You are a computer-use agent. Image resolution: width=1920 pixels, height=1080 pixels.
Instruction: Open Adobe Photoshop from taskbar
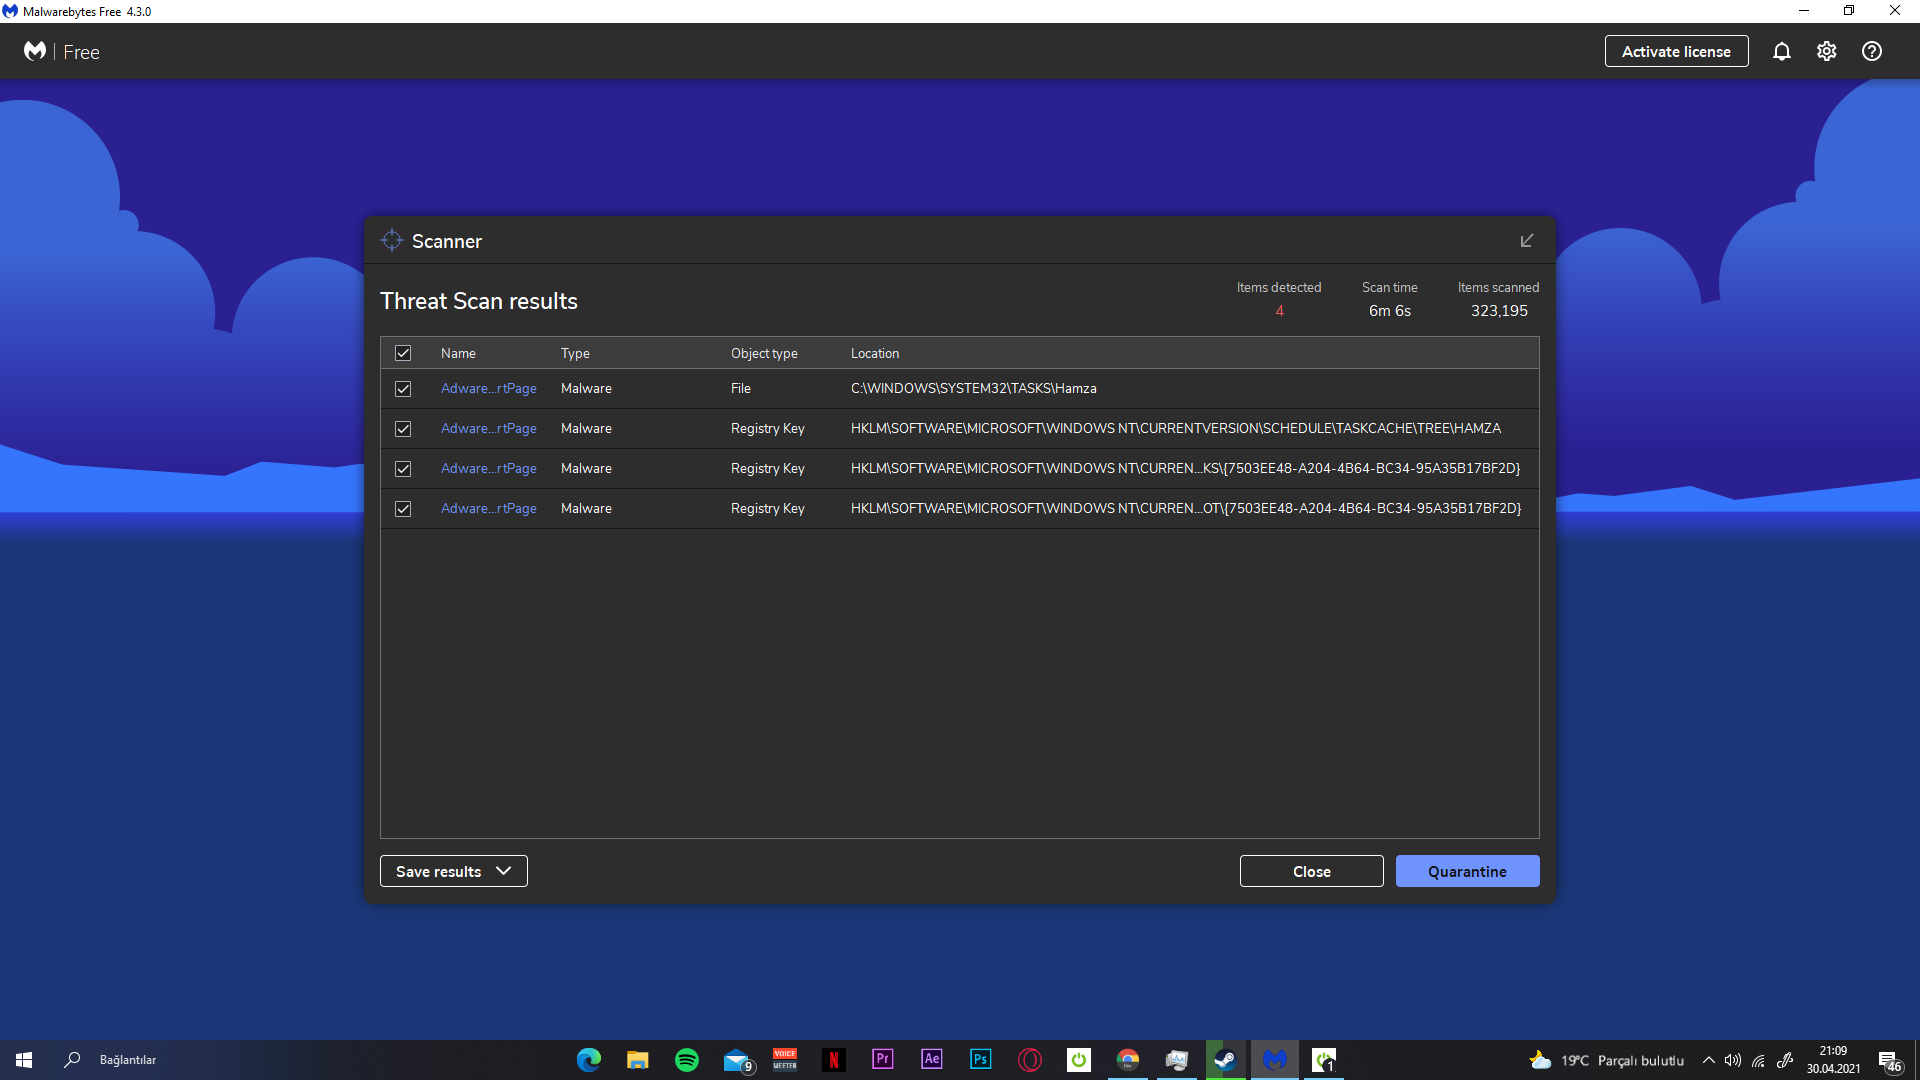980,1060
